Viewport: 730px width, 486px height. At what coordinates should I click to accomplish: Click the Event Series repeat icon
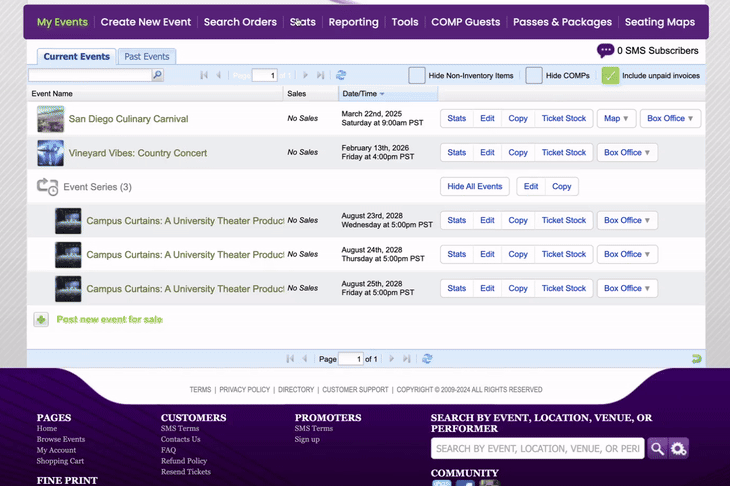coord(47,187)
